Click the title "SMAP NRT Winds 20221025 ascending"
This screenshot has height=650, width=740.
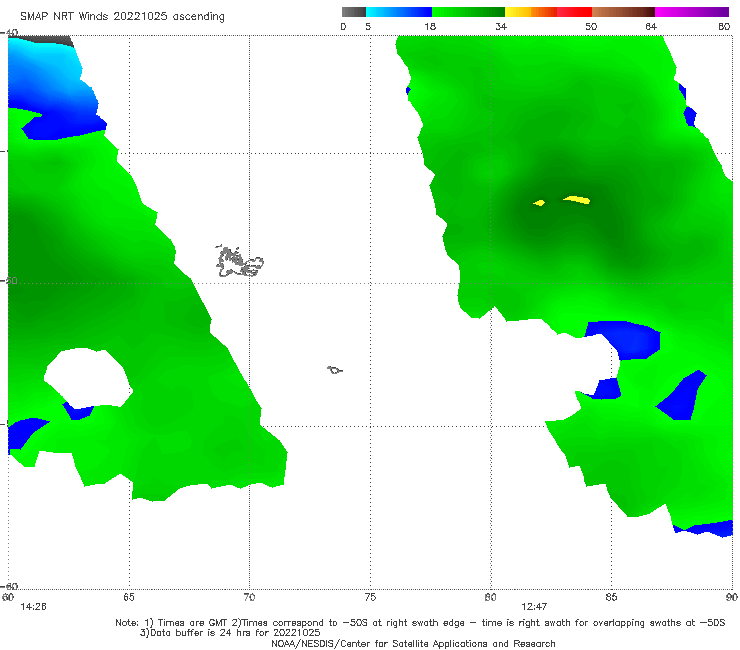[x=122, y=16]
